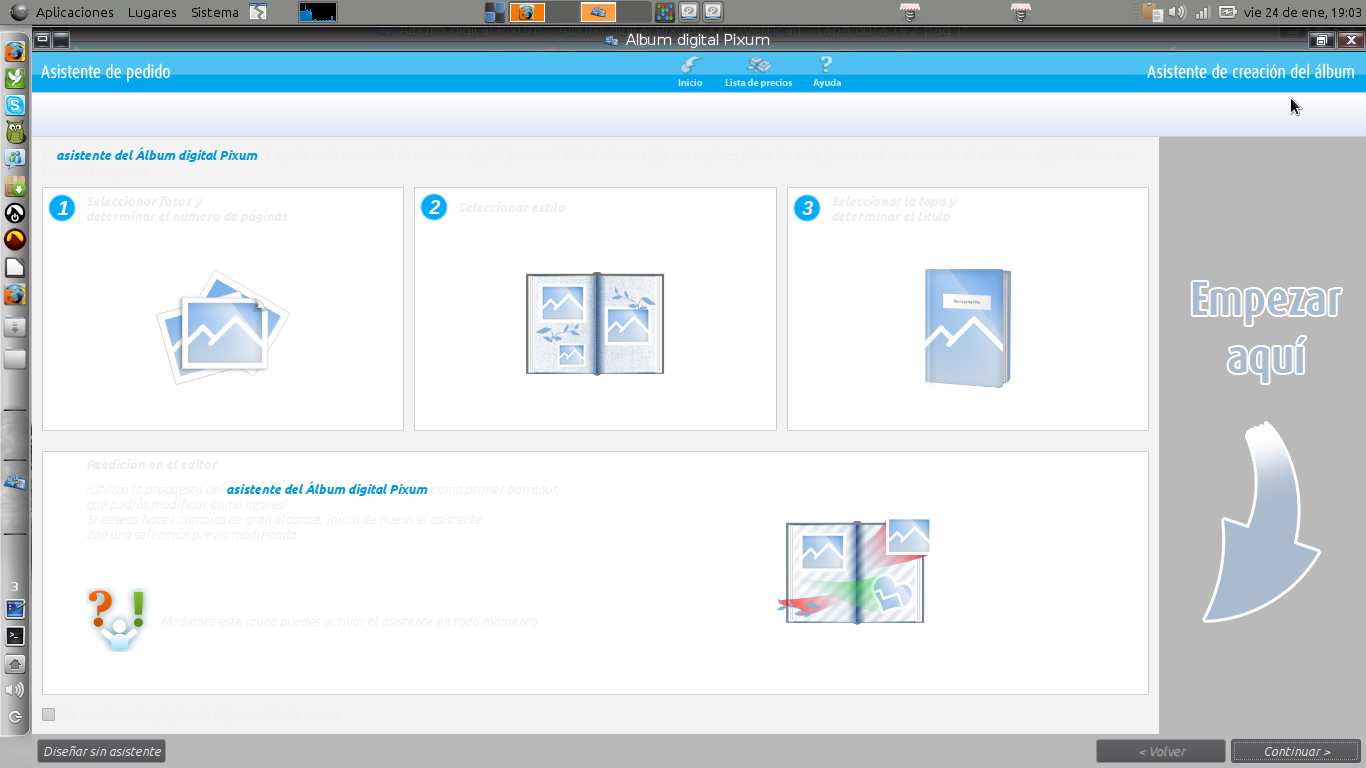
Task: Switch to the Pixum window in top panel
Action: pyautogui.click(x=598, y=12)
